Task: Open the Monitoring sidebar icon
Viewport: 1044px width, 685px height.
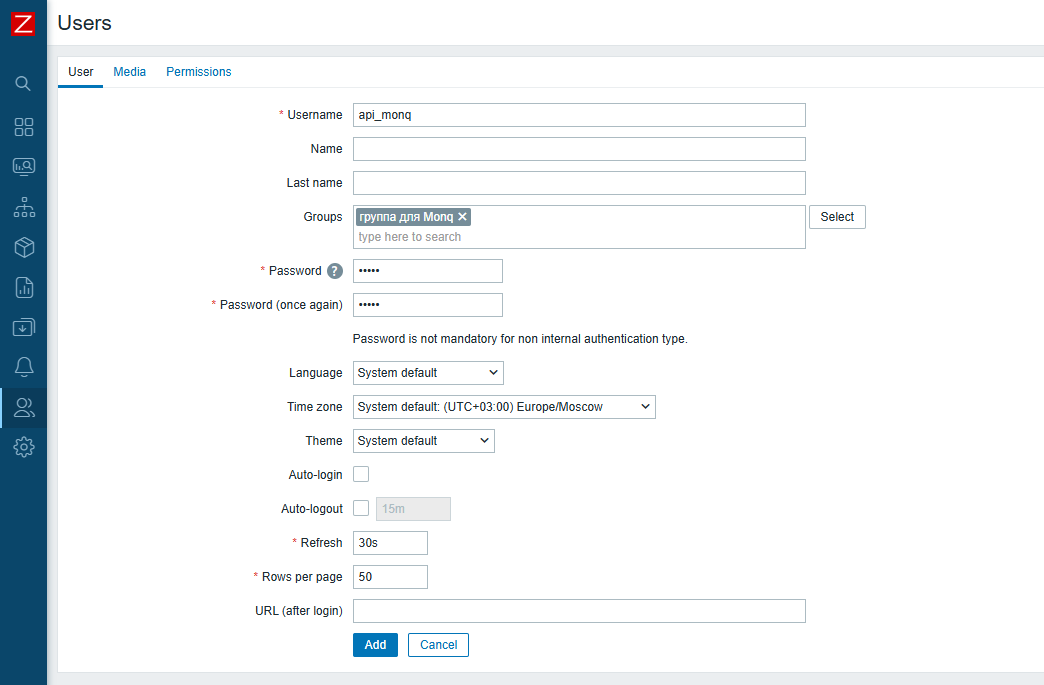Action: click(x=23, y=167)
